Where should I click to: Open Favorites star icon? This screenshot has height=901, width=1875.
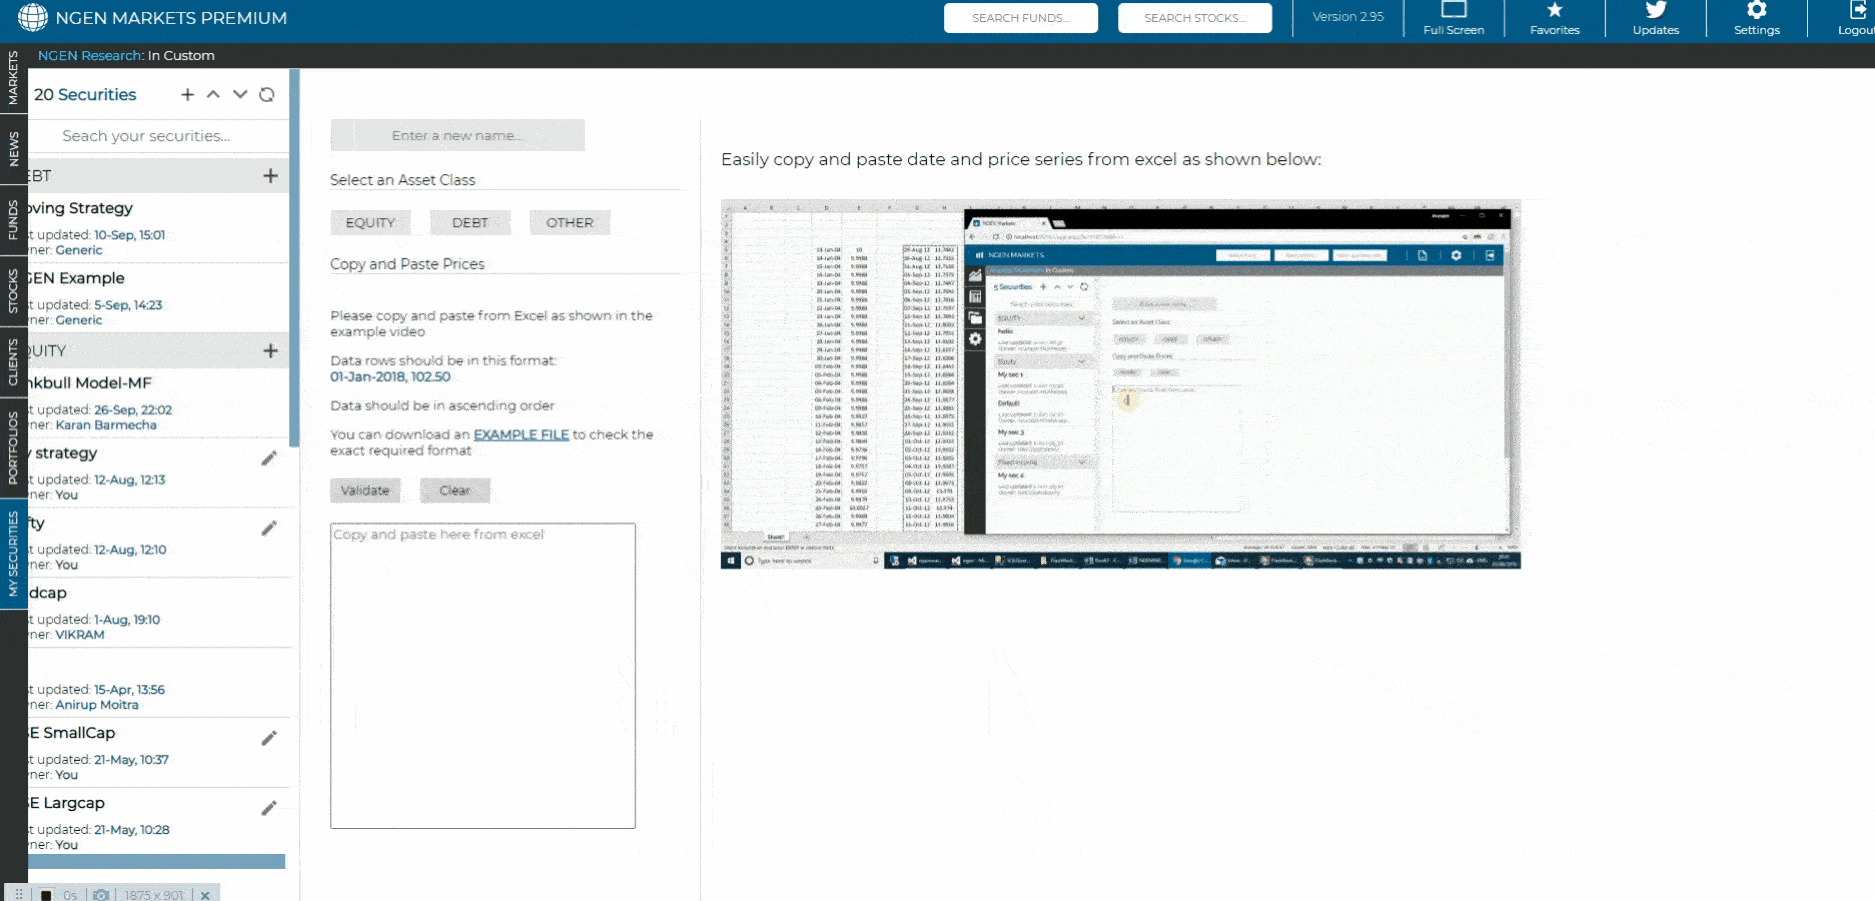coord(1554,11)
